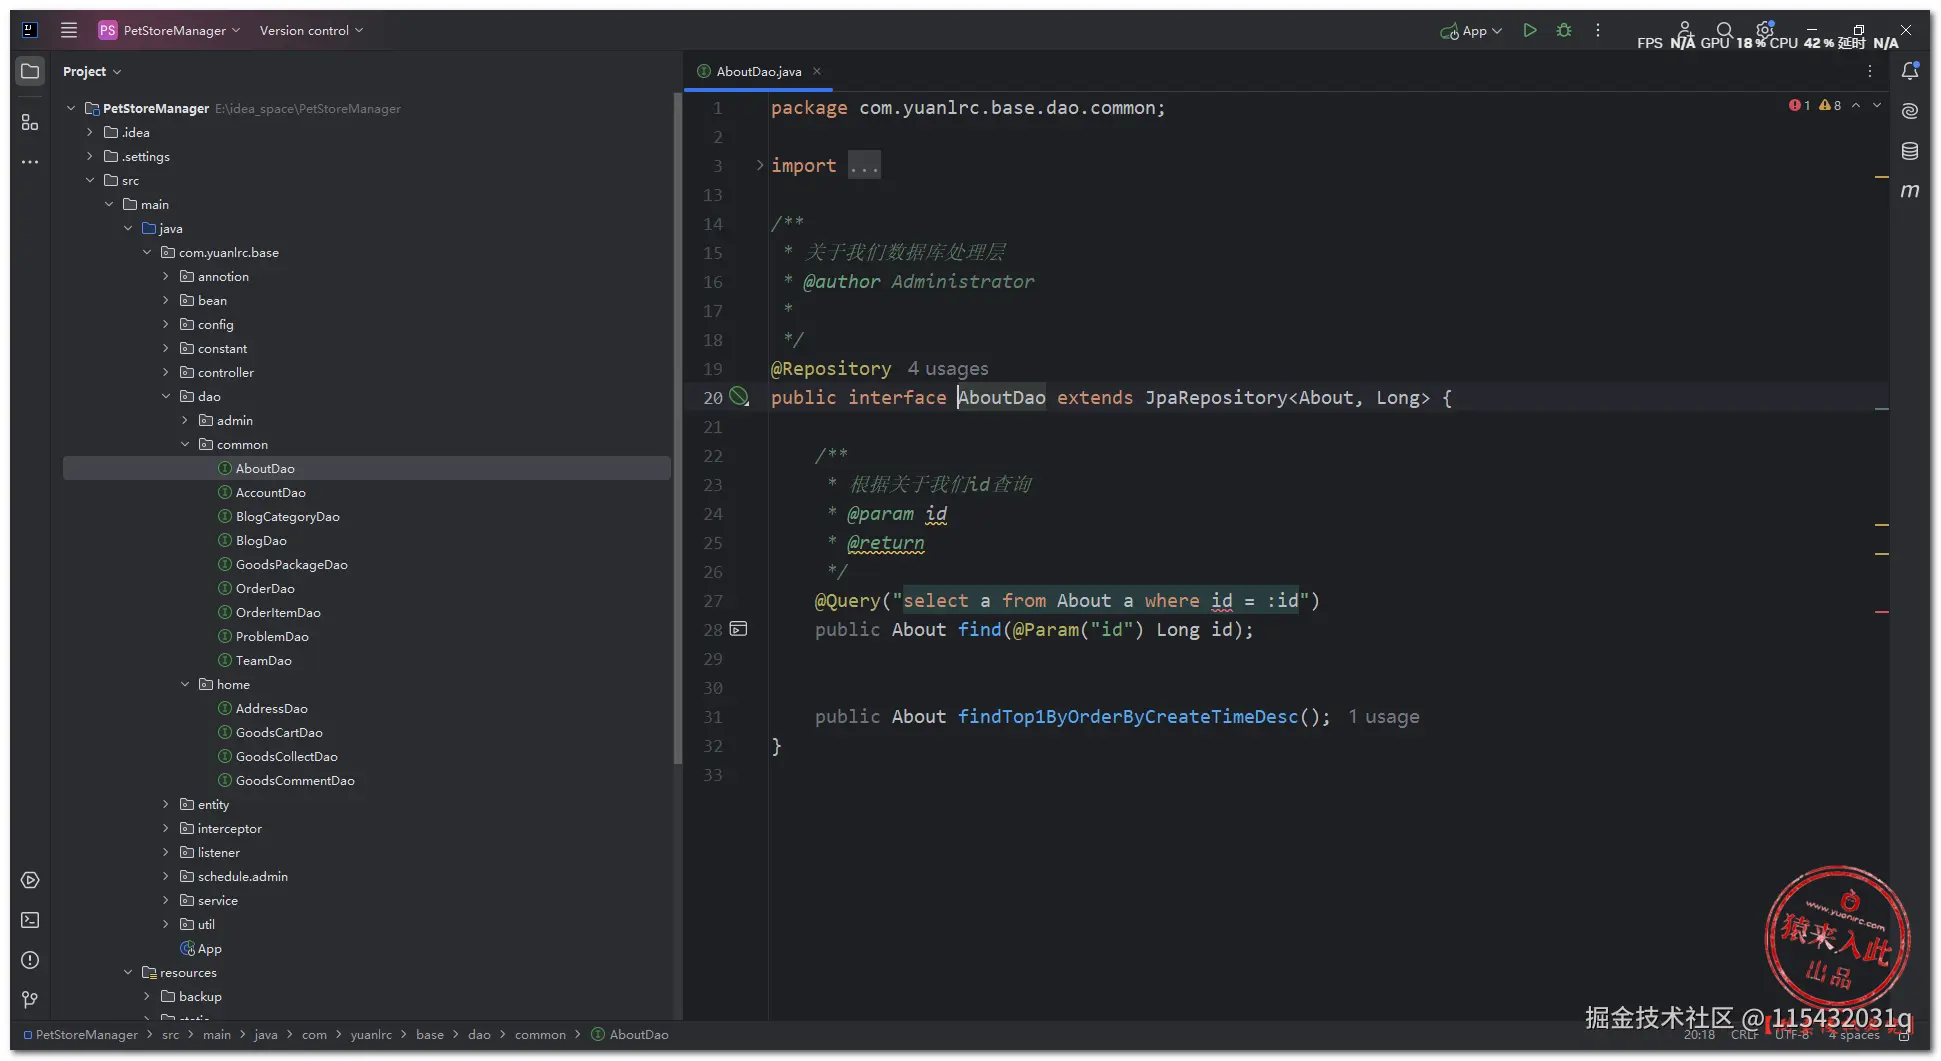
Task: Open Version control dropdown
Action: [x=311, y=30]
